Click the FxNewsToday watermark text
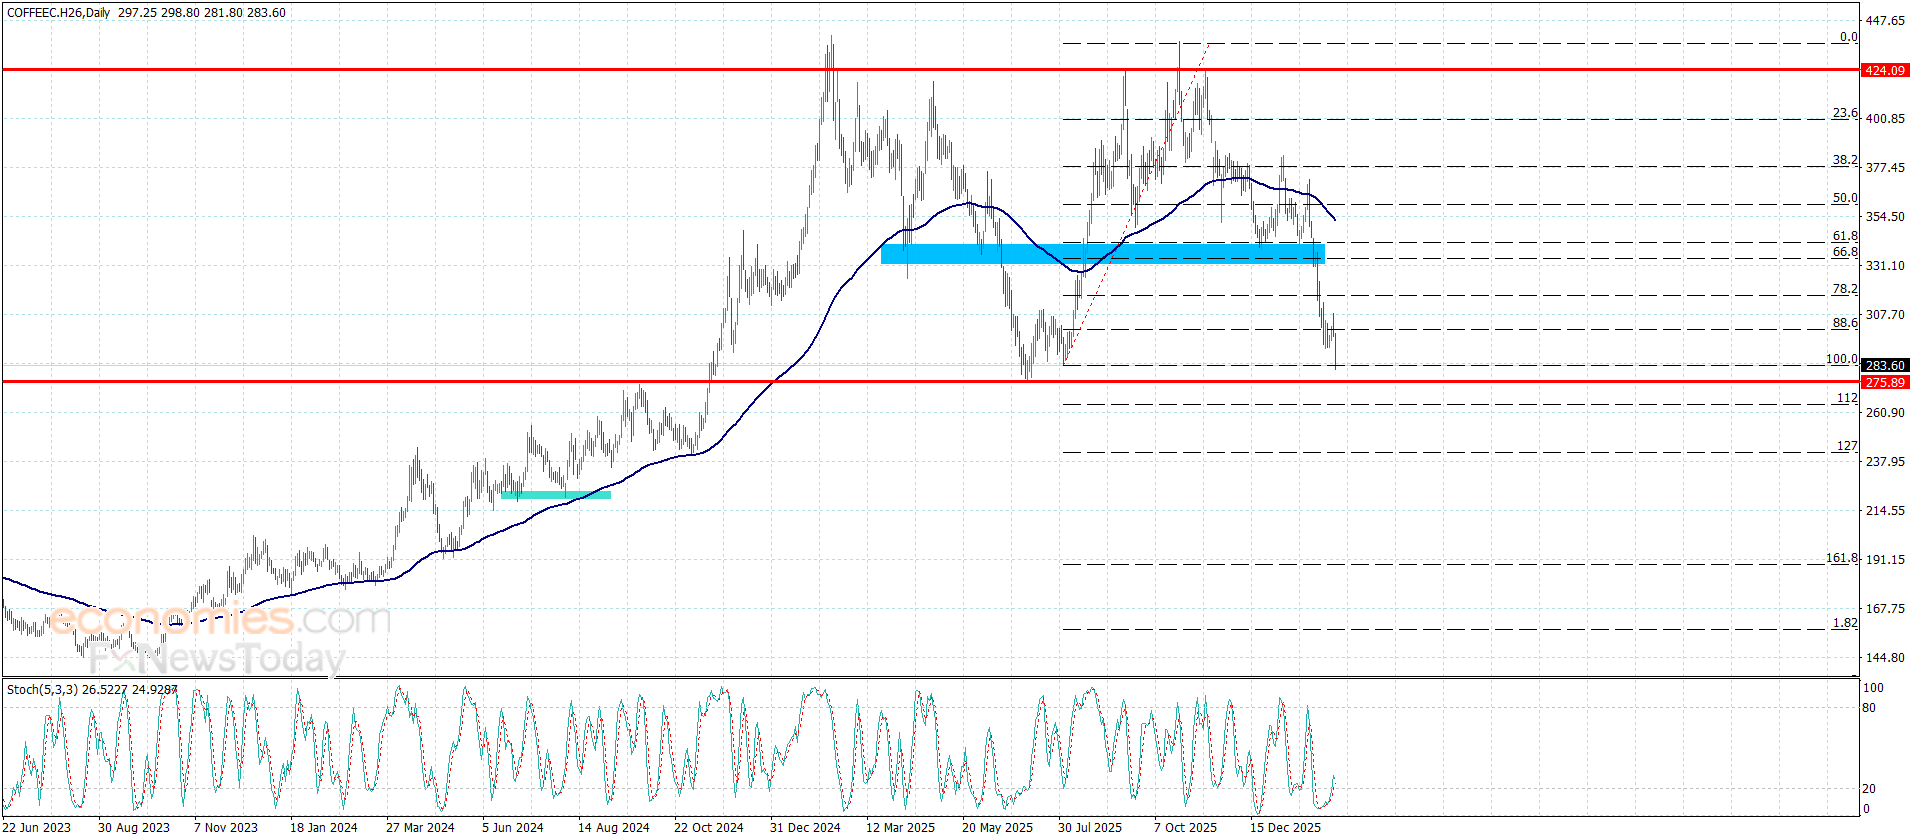The width and height of the screenshot is (1916, 840). (x=216, y=659)
